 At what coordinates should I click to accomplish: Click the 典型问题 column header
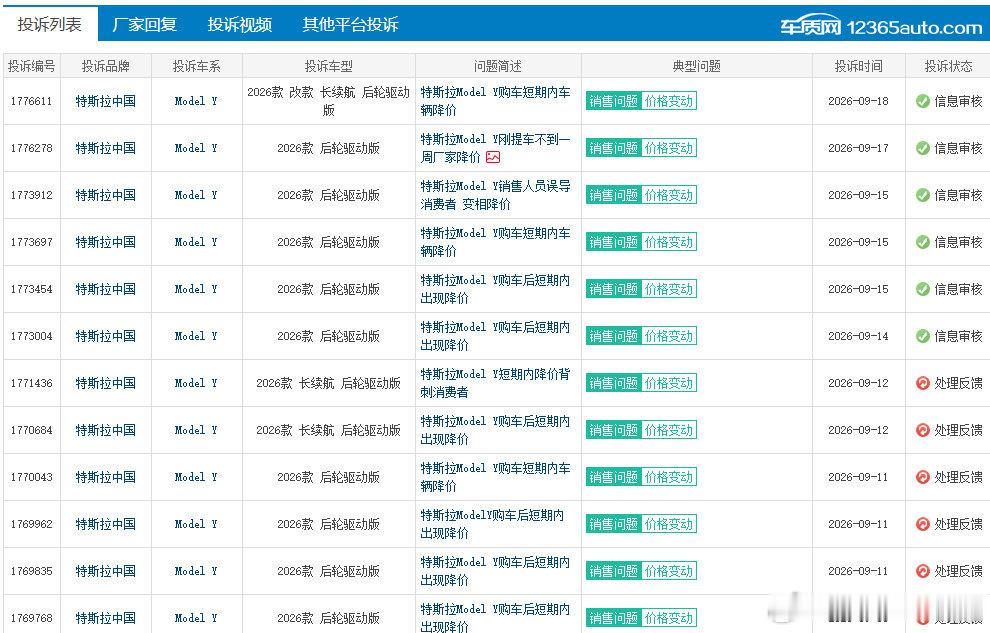pyautogui.click(x=696, y=66)
